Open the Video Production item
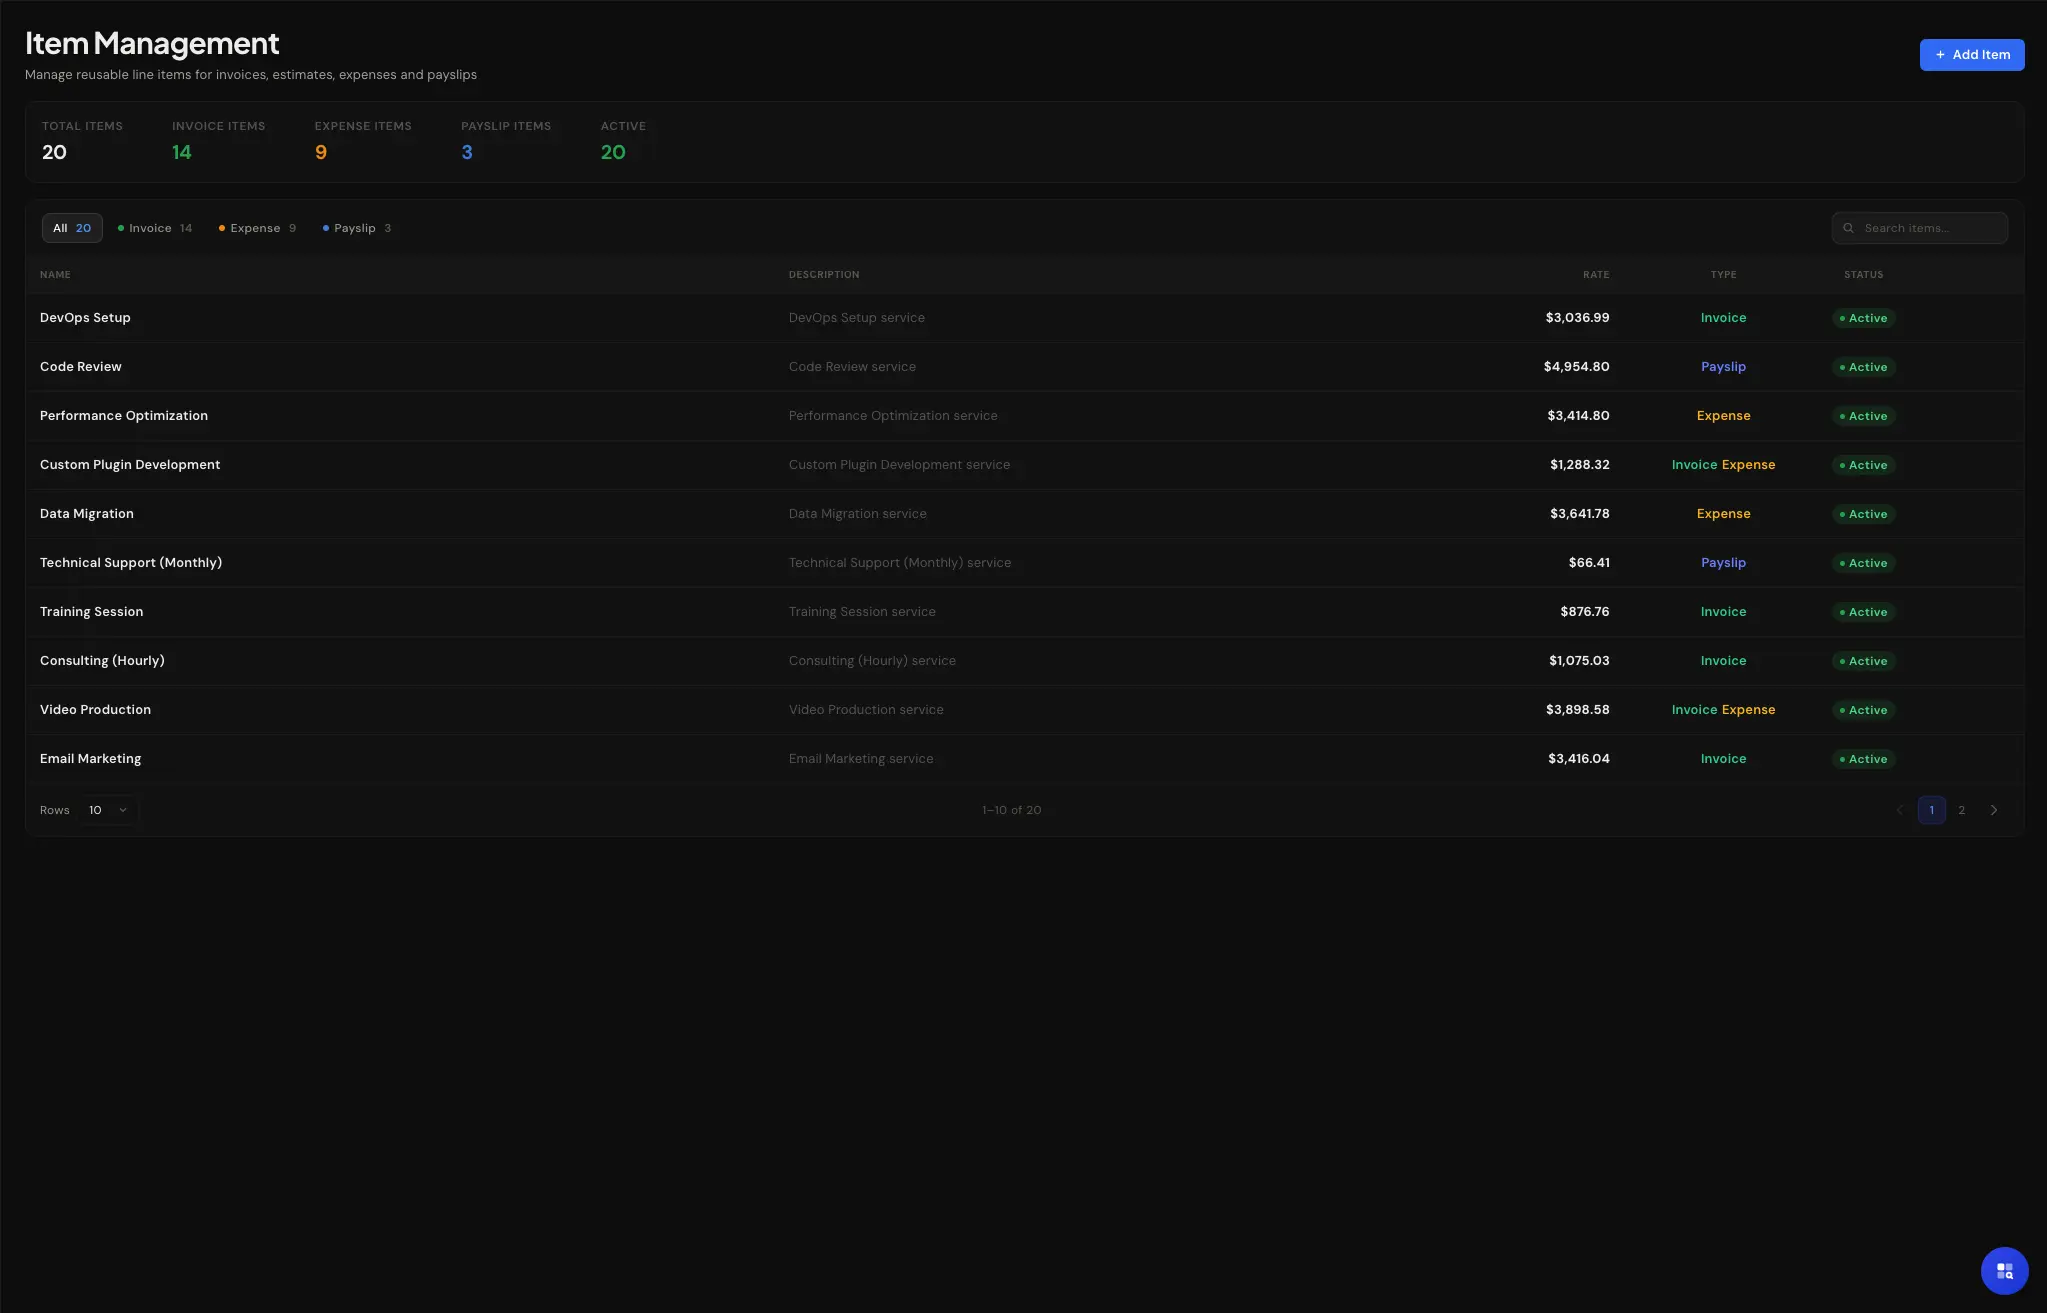The image size is (2047, 1313). coord(95,710)
